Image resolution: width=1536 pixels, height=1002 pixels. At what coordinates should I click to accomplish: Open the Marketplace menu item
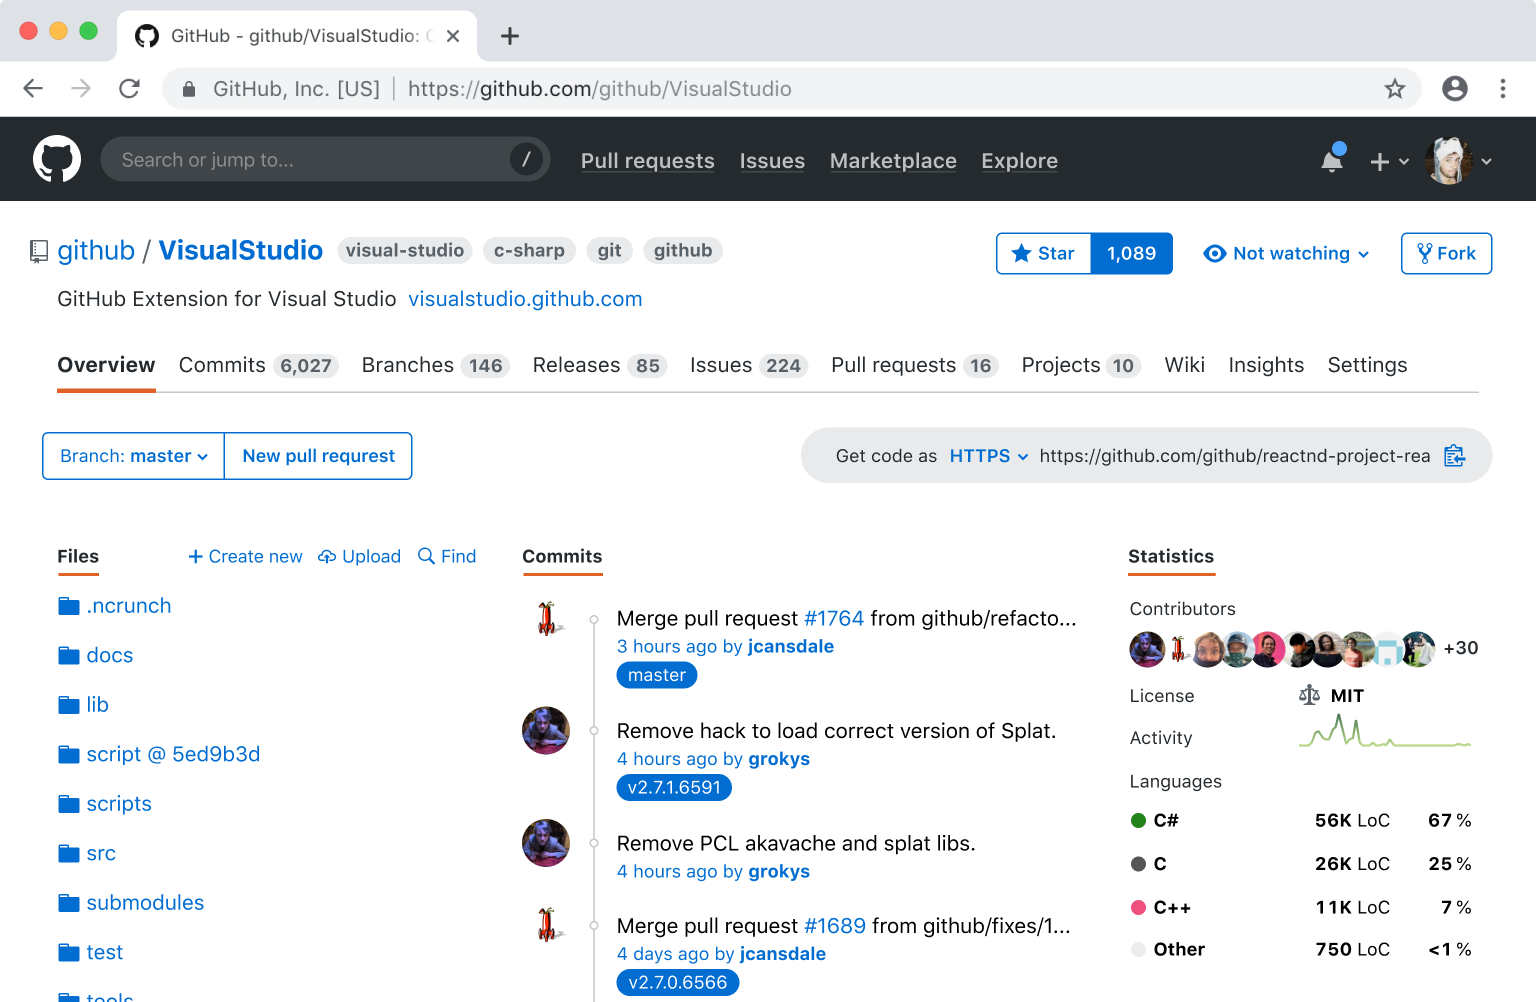[893, 160]
